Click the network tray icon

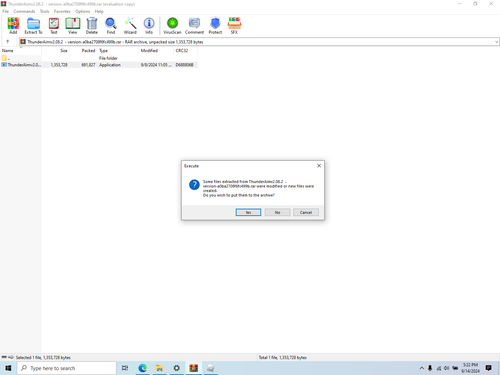coord(439,368)
